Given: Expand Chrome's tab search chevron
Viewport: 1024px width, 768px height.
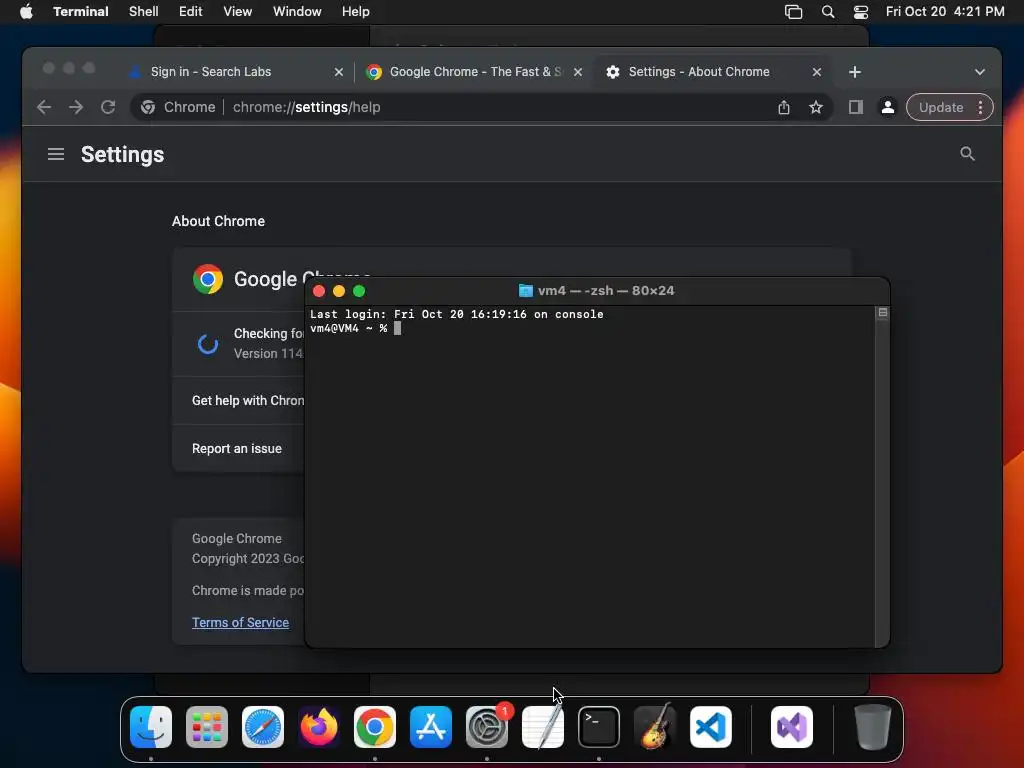Looking at the screenshot, I should pos(980,72).
